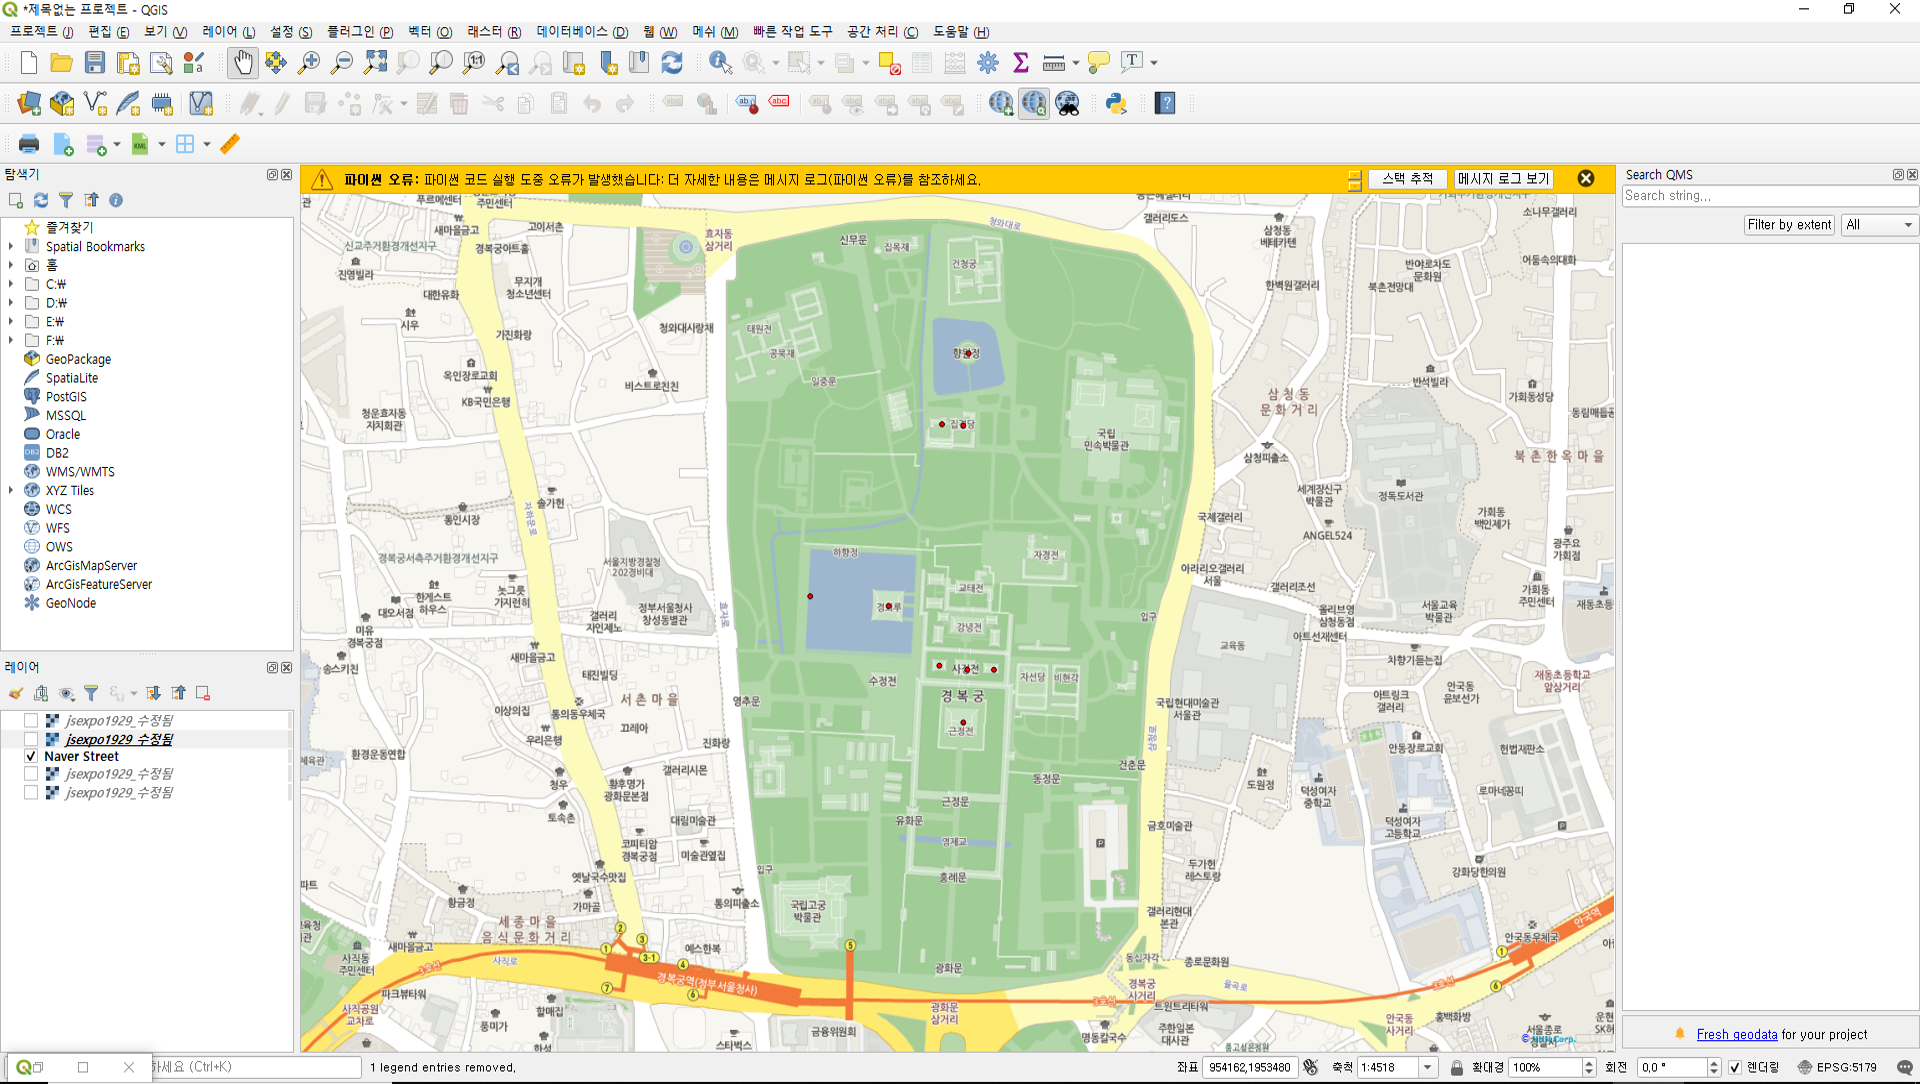Open the Field Calculator toolbar icon

955,63
